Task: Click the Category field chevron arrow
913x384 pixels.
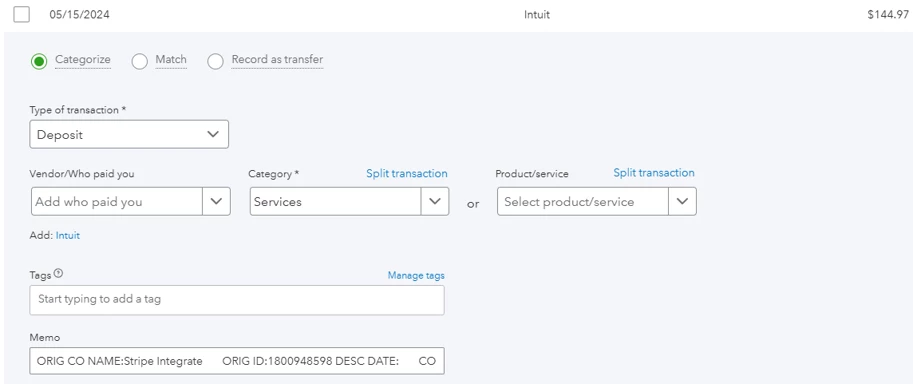Action: point(434,202)
